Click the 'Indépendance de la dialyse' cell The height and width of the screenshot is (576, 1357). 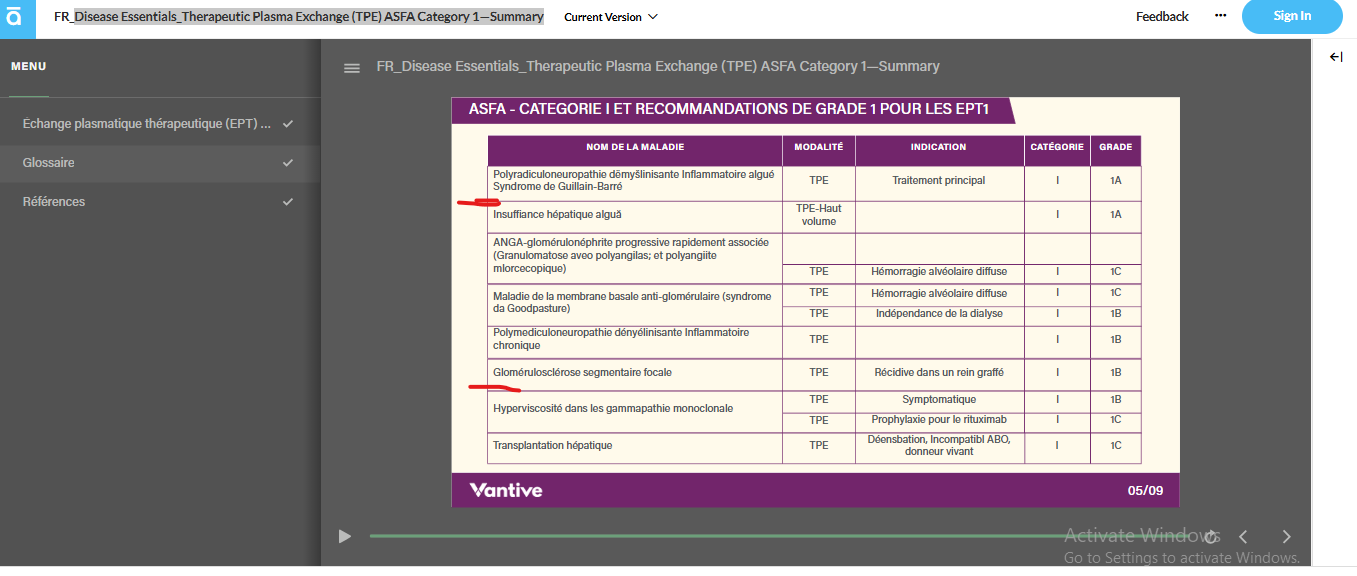click(x=939, y=314)
